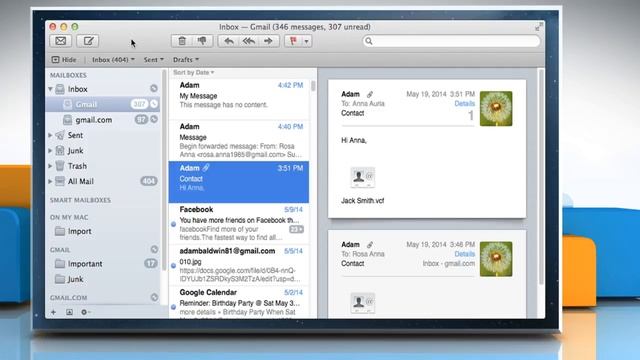
Task: Click the preview pane scrollbar
Action: [541, 176]
